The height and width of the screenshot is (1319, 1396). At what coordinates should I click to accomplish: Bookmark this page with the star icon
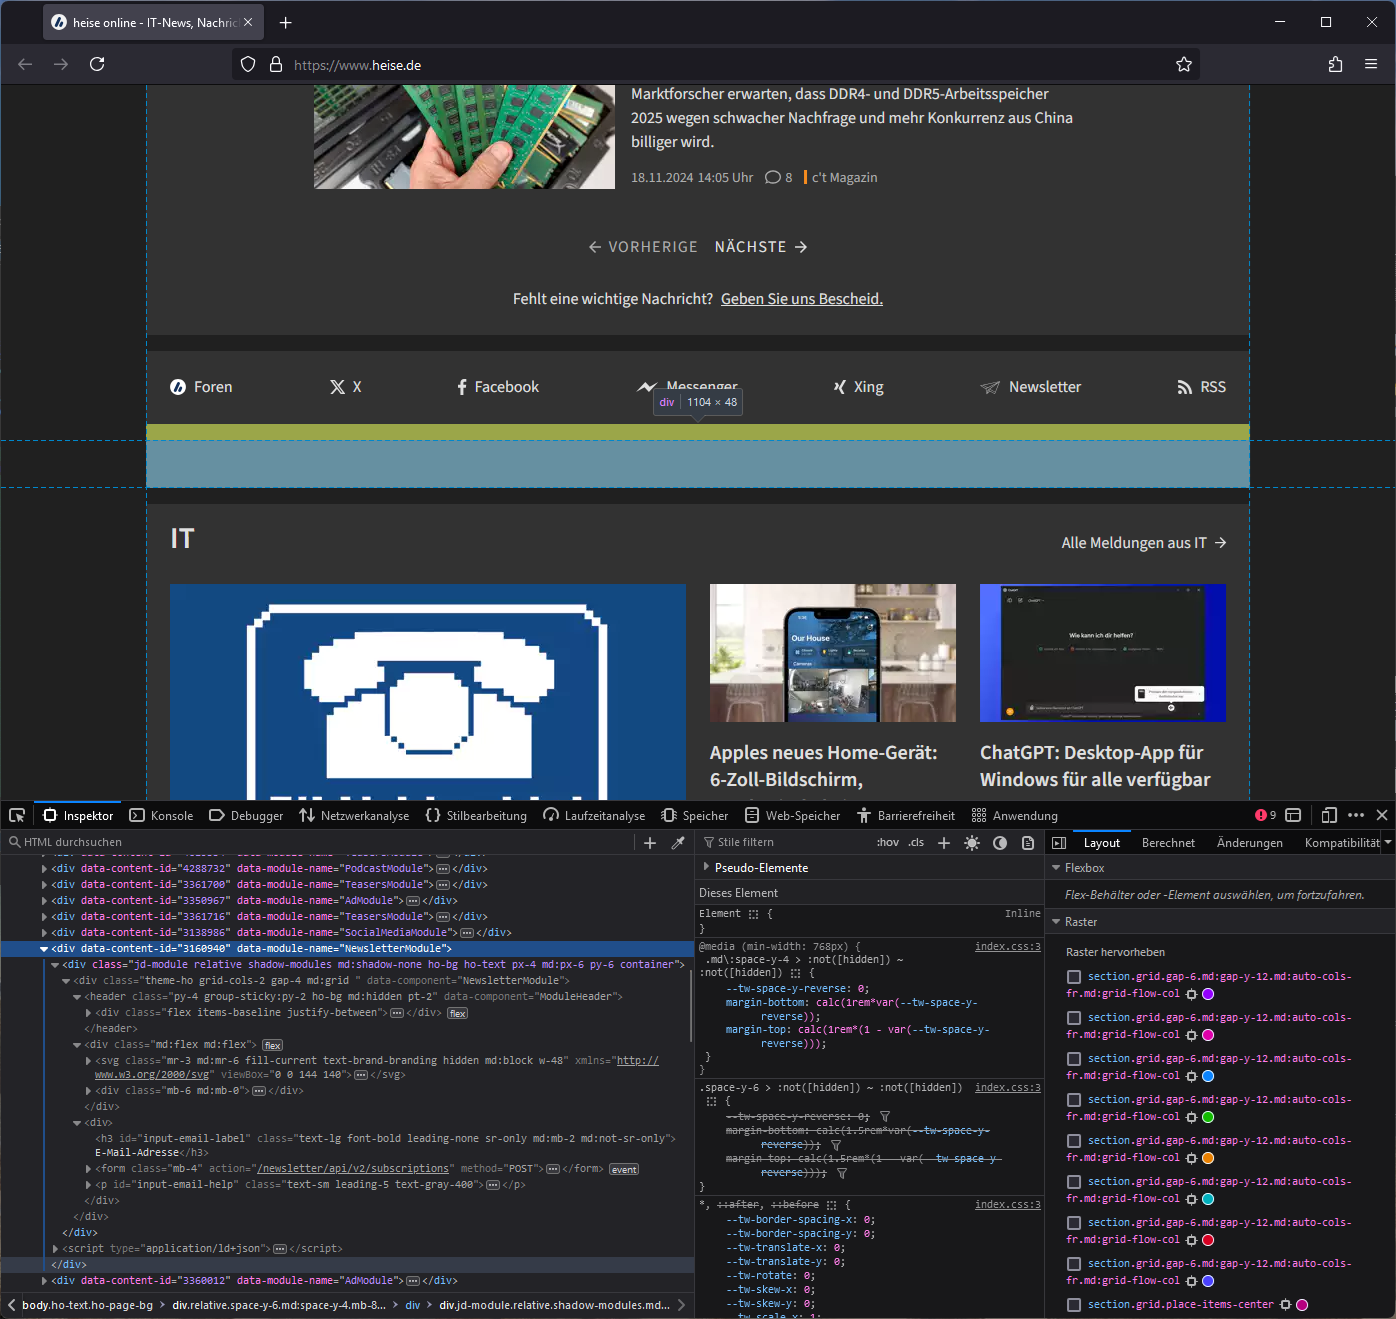[1184, 64]
